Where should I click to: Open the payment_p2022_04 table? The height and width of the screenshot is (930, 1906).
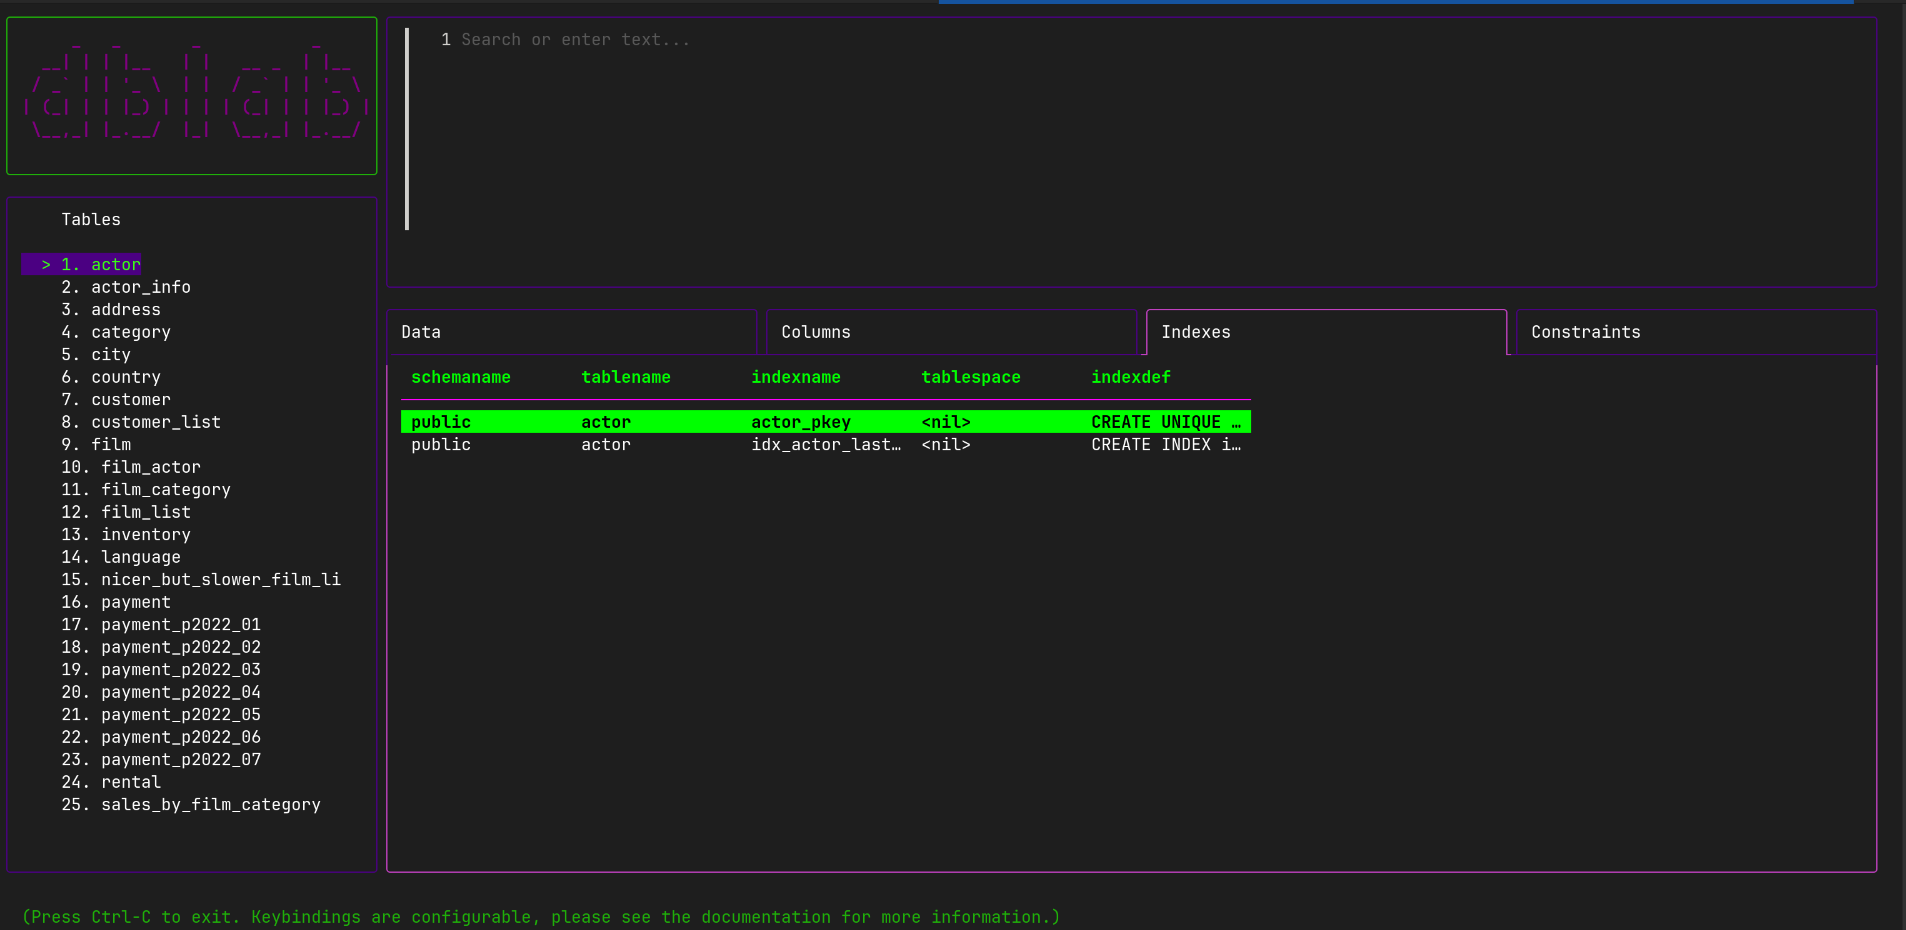point(161,692)
